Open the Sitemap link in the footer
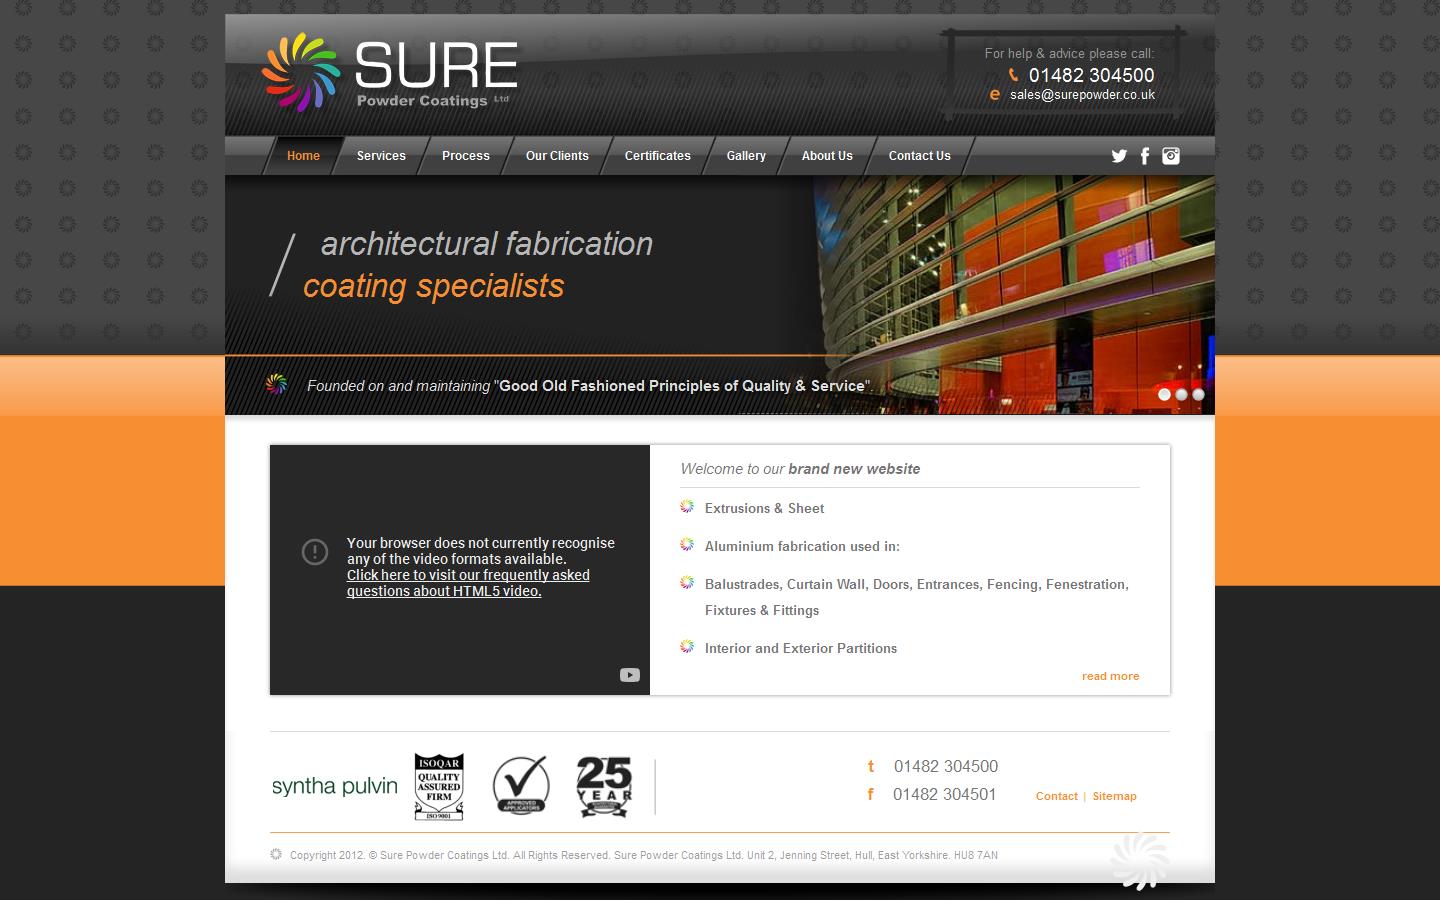This screenshot has height=900, width=1440. [x=1115, y=796]
